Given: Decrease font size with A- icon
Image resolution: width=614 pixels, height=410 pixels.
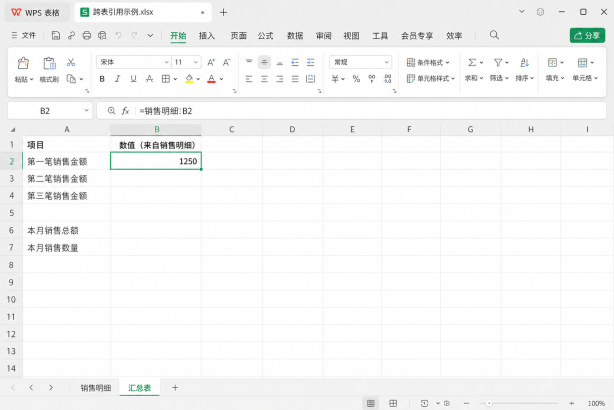Looking at the screenshot, I should pyautogui.click(x=226, y=62).
